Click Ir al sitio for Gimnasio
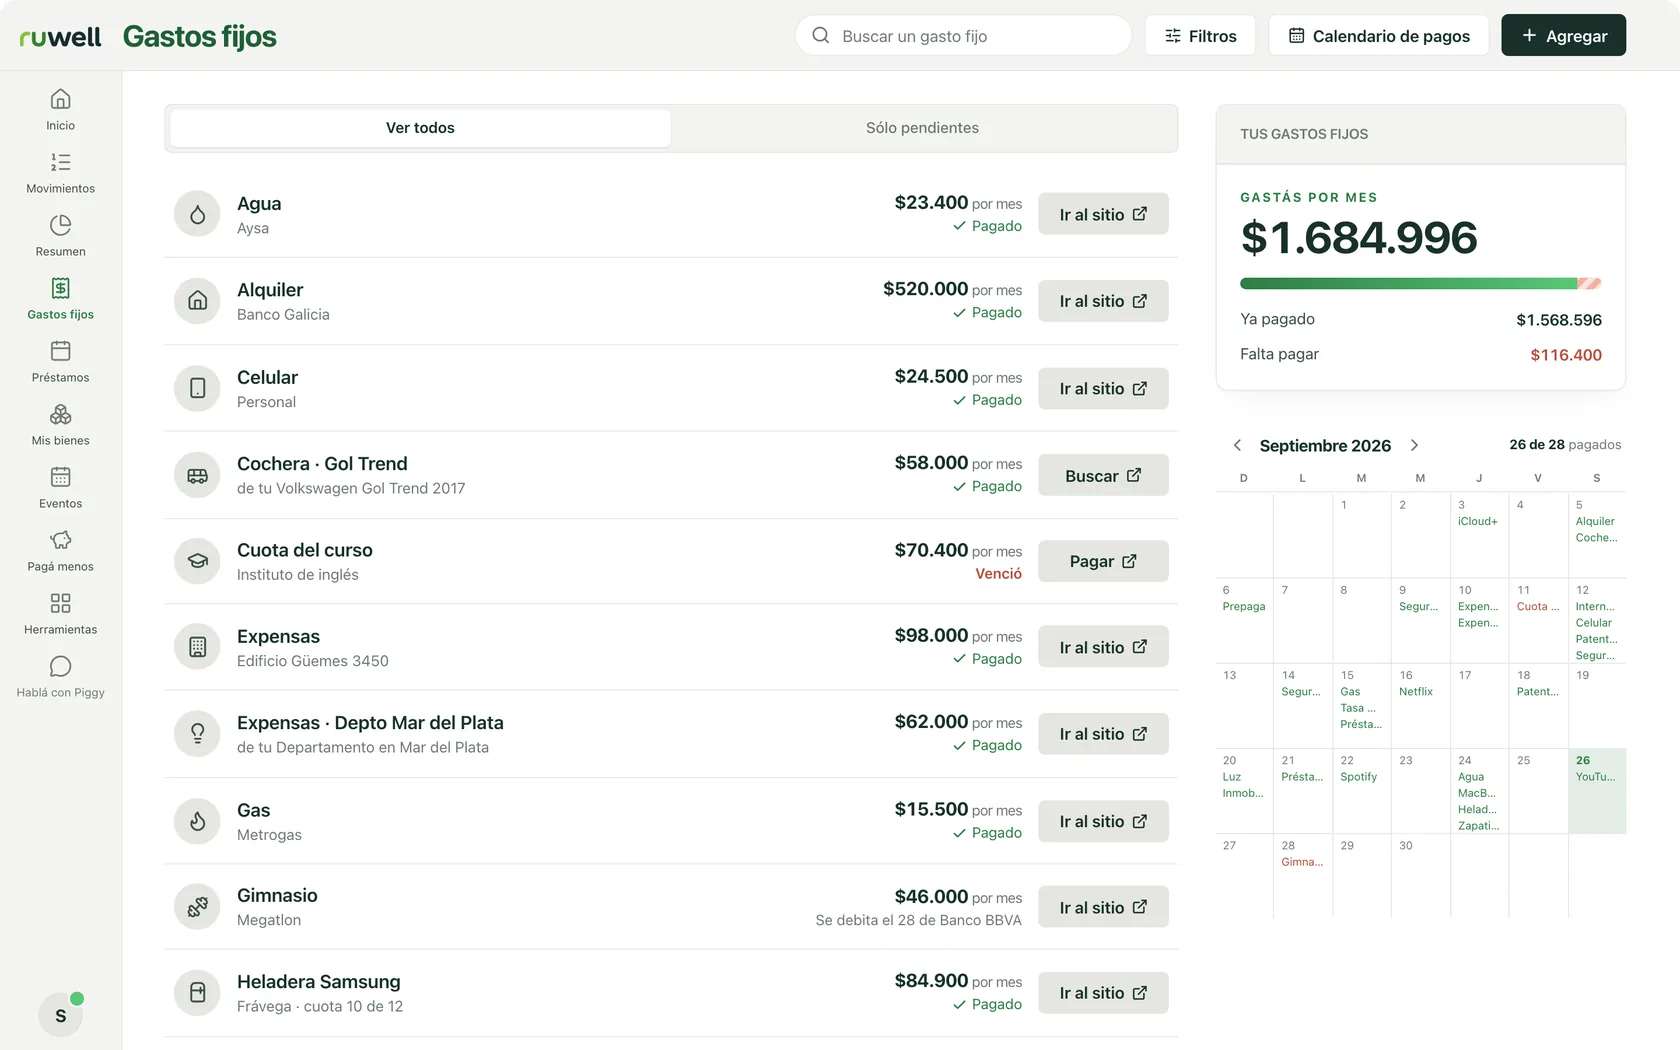The image size is (1680, 1050). pos(1103,907)
